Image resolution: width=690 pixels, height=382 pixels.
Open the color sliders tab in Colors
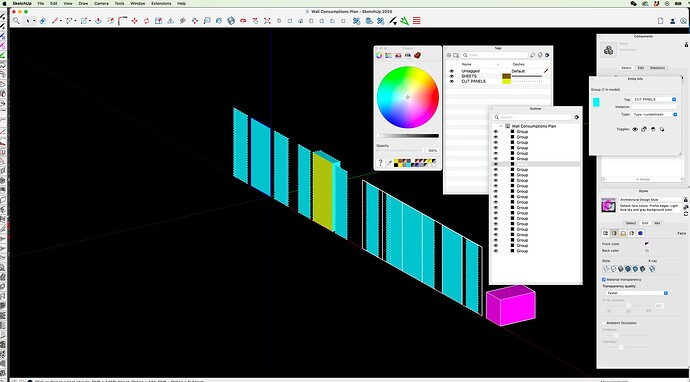pyautogui.click(x=389, y=55)
